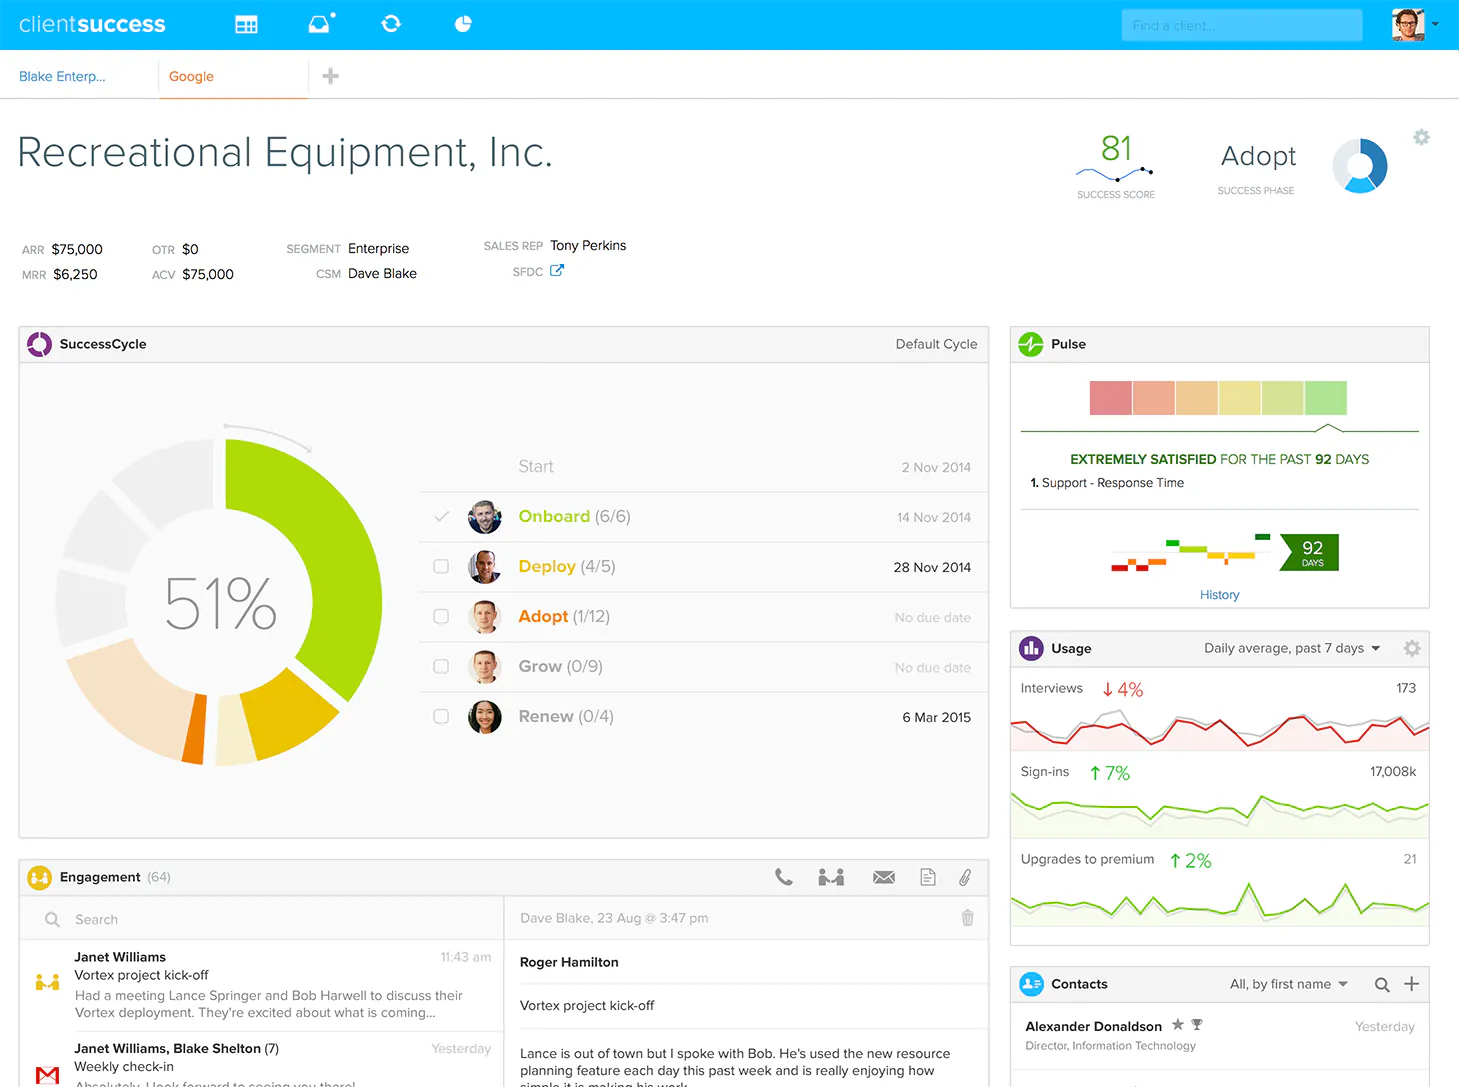Switch to the Blake Enterp... tab
Screen dimensions: 1459x1087
click(x=62, y=76)
